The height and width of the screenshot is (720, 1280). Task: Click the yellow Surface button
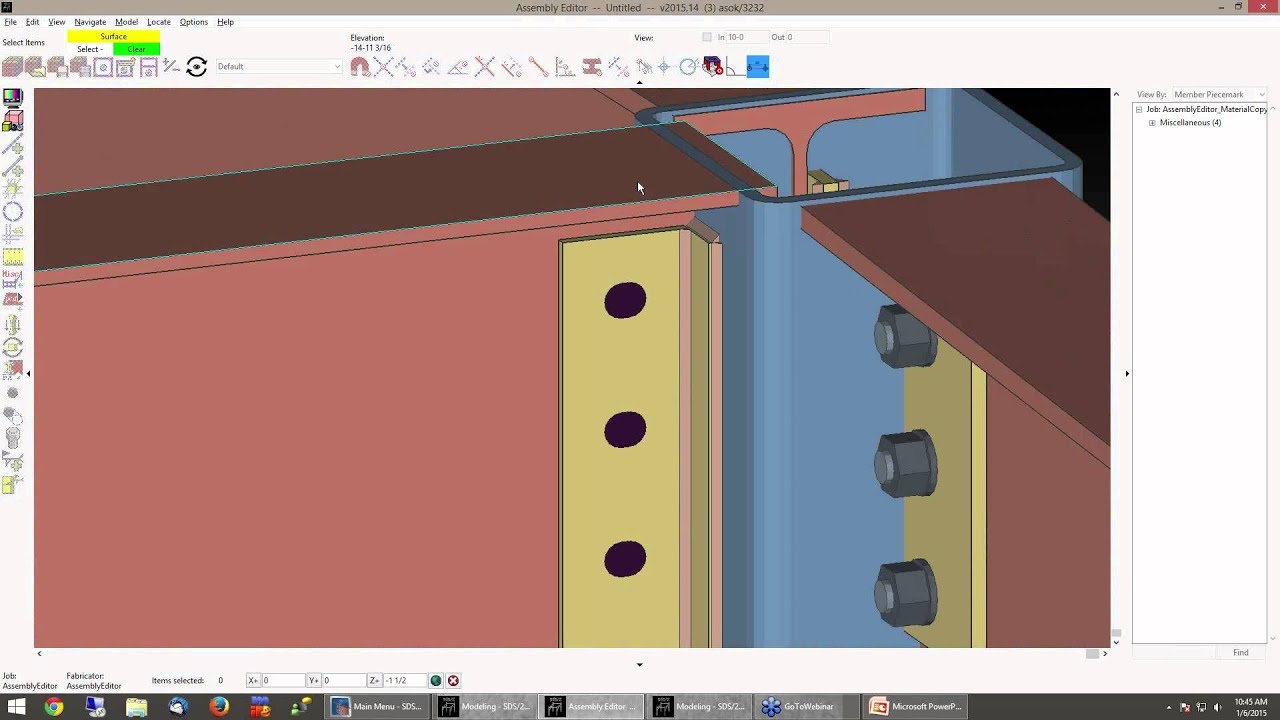click(x=113, y=37)
